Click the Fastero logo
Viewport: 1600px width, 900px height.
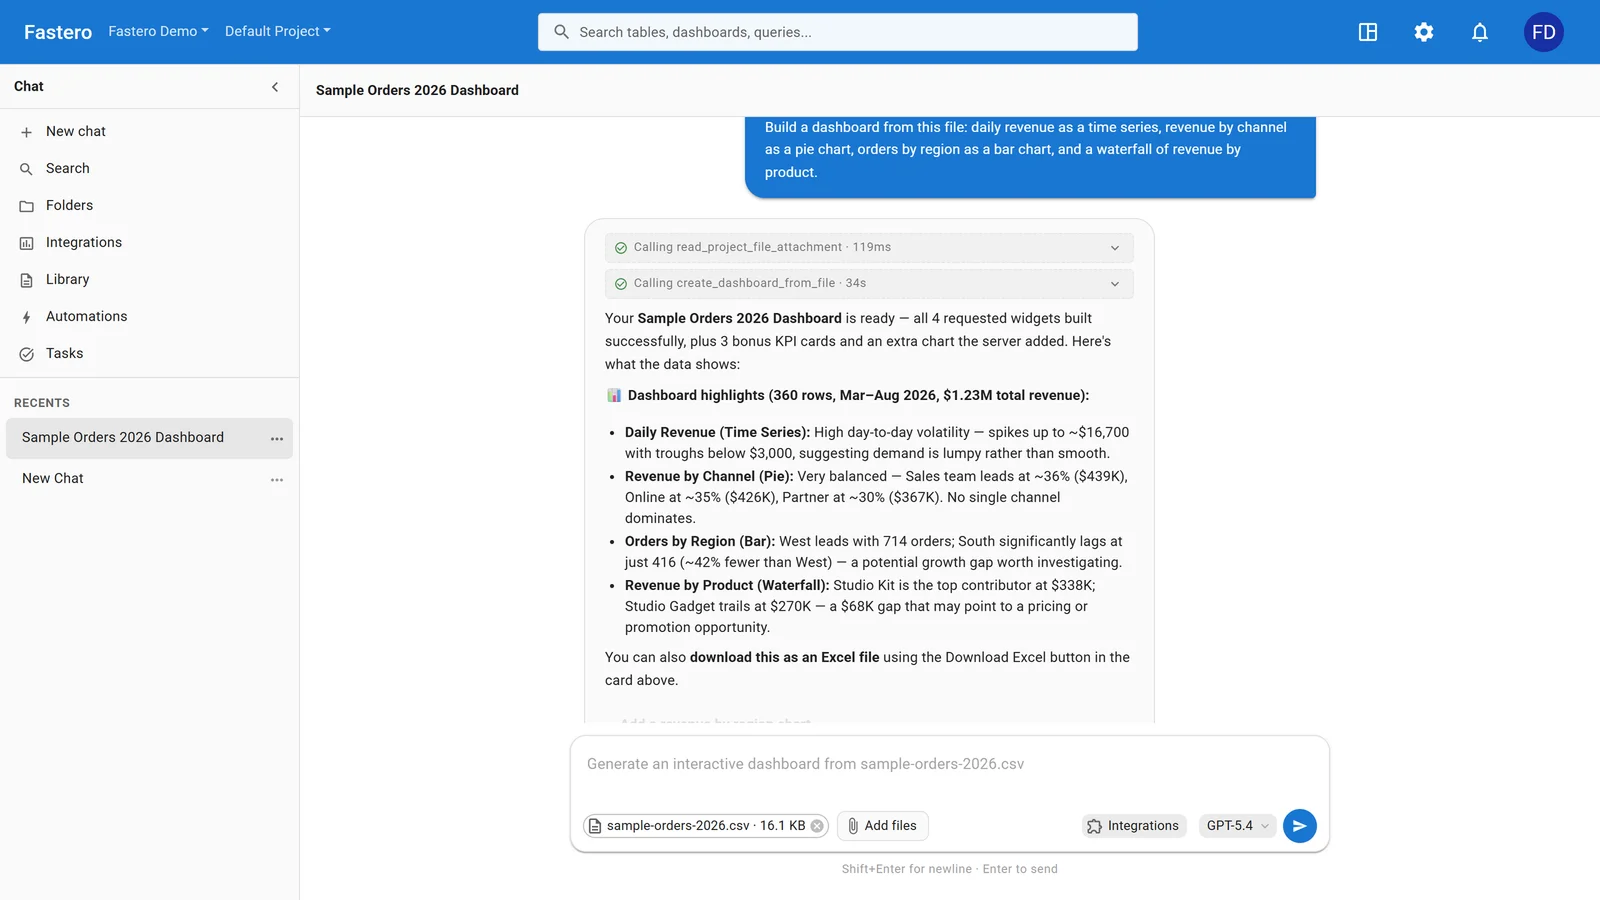58,32
